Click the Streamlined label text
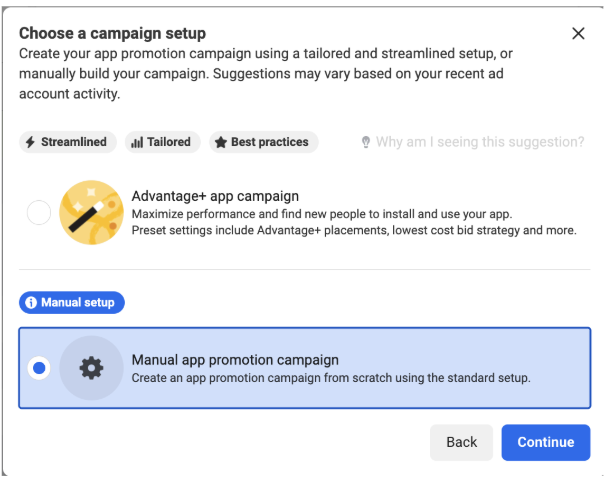613x496 pixels. pyautogui.click(x=74, y=142)
